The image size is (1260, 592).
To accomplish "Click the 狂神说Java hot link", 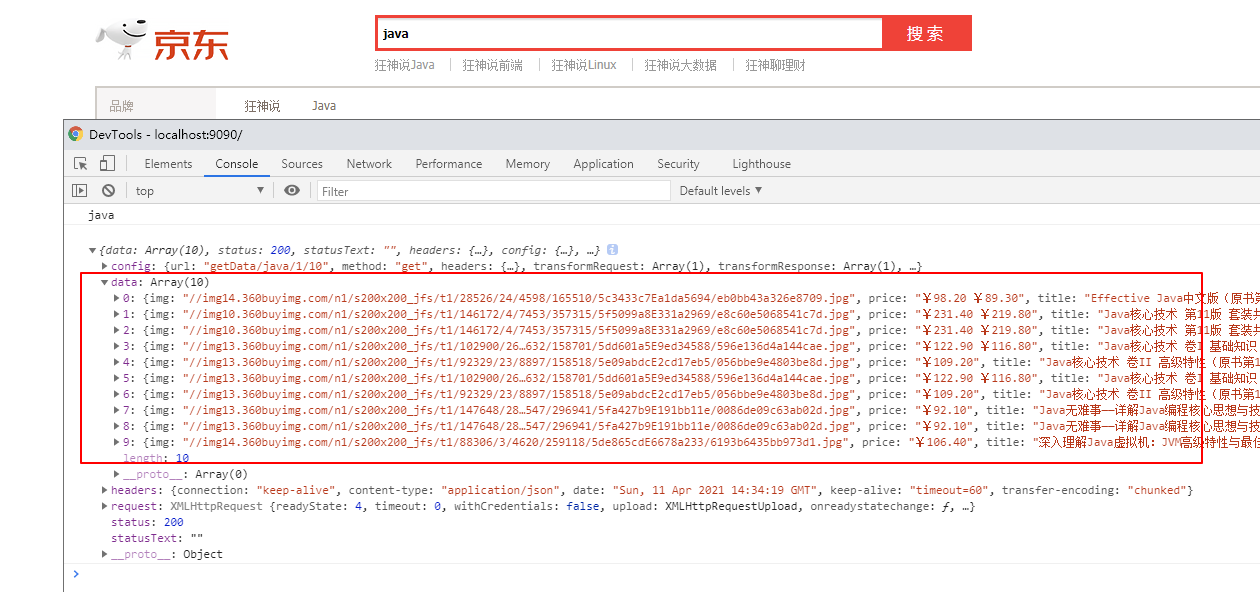I will click(405, 65).
